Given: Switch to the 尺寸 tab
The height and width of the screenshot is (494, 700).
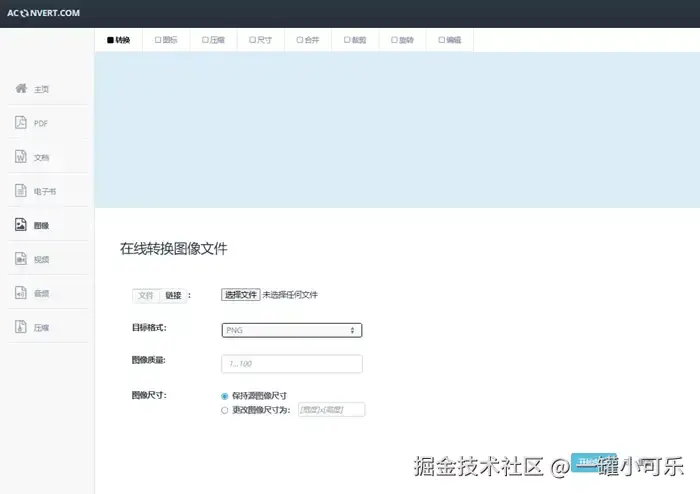Looking at the screenshot, I should (261, 40).
